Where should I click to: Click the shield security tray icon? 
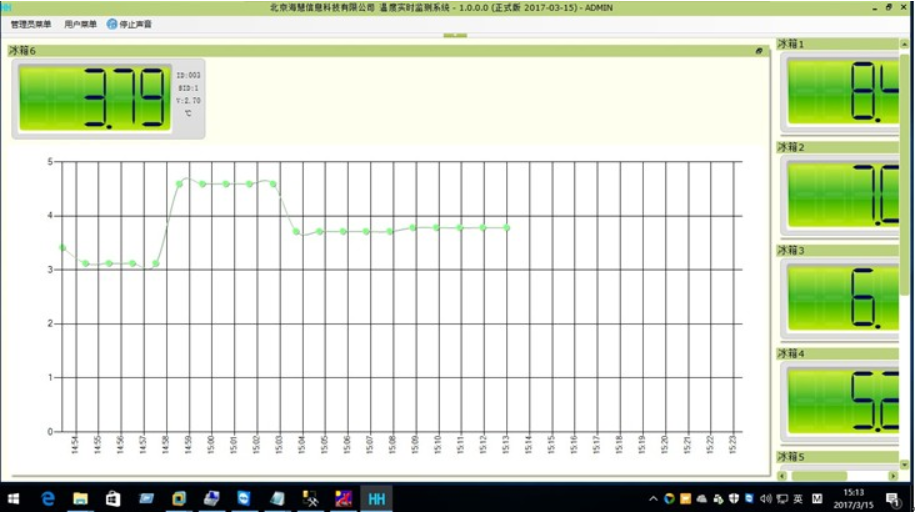[734, 499]
